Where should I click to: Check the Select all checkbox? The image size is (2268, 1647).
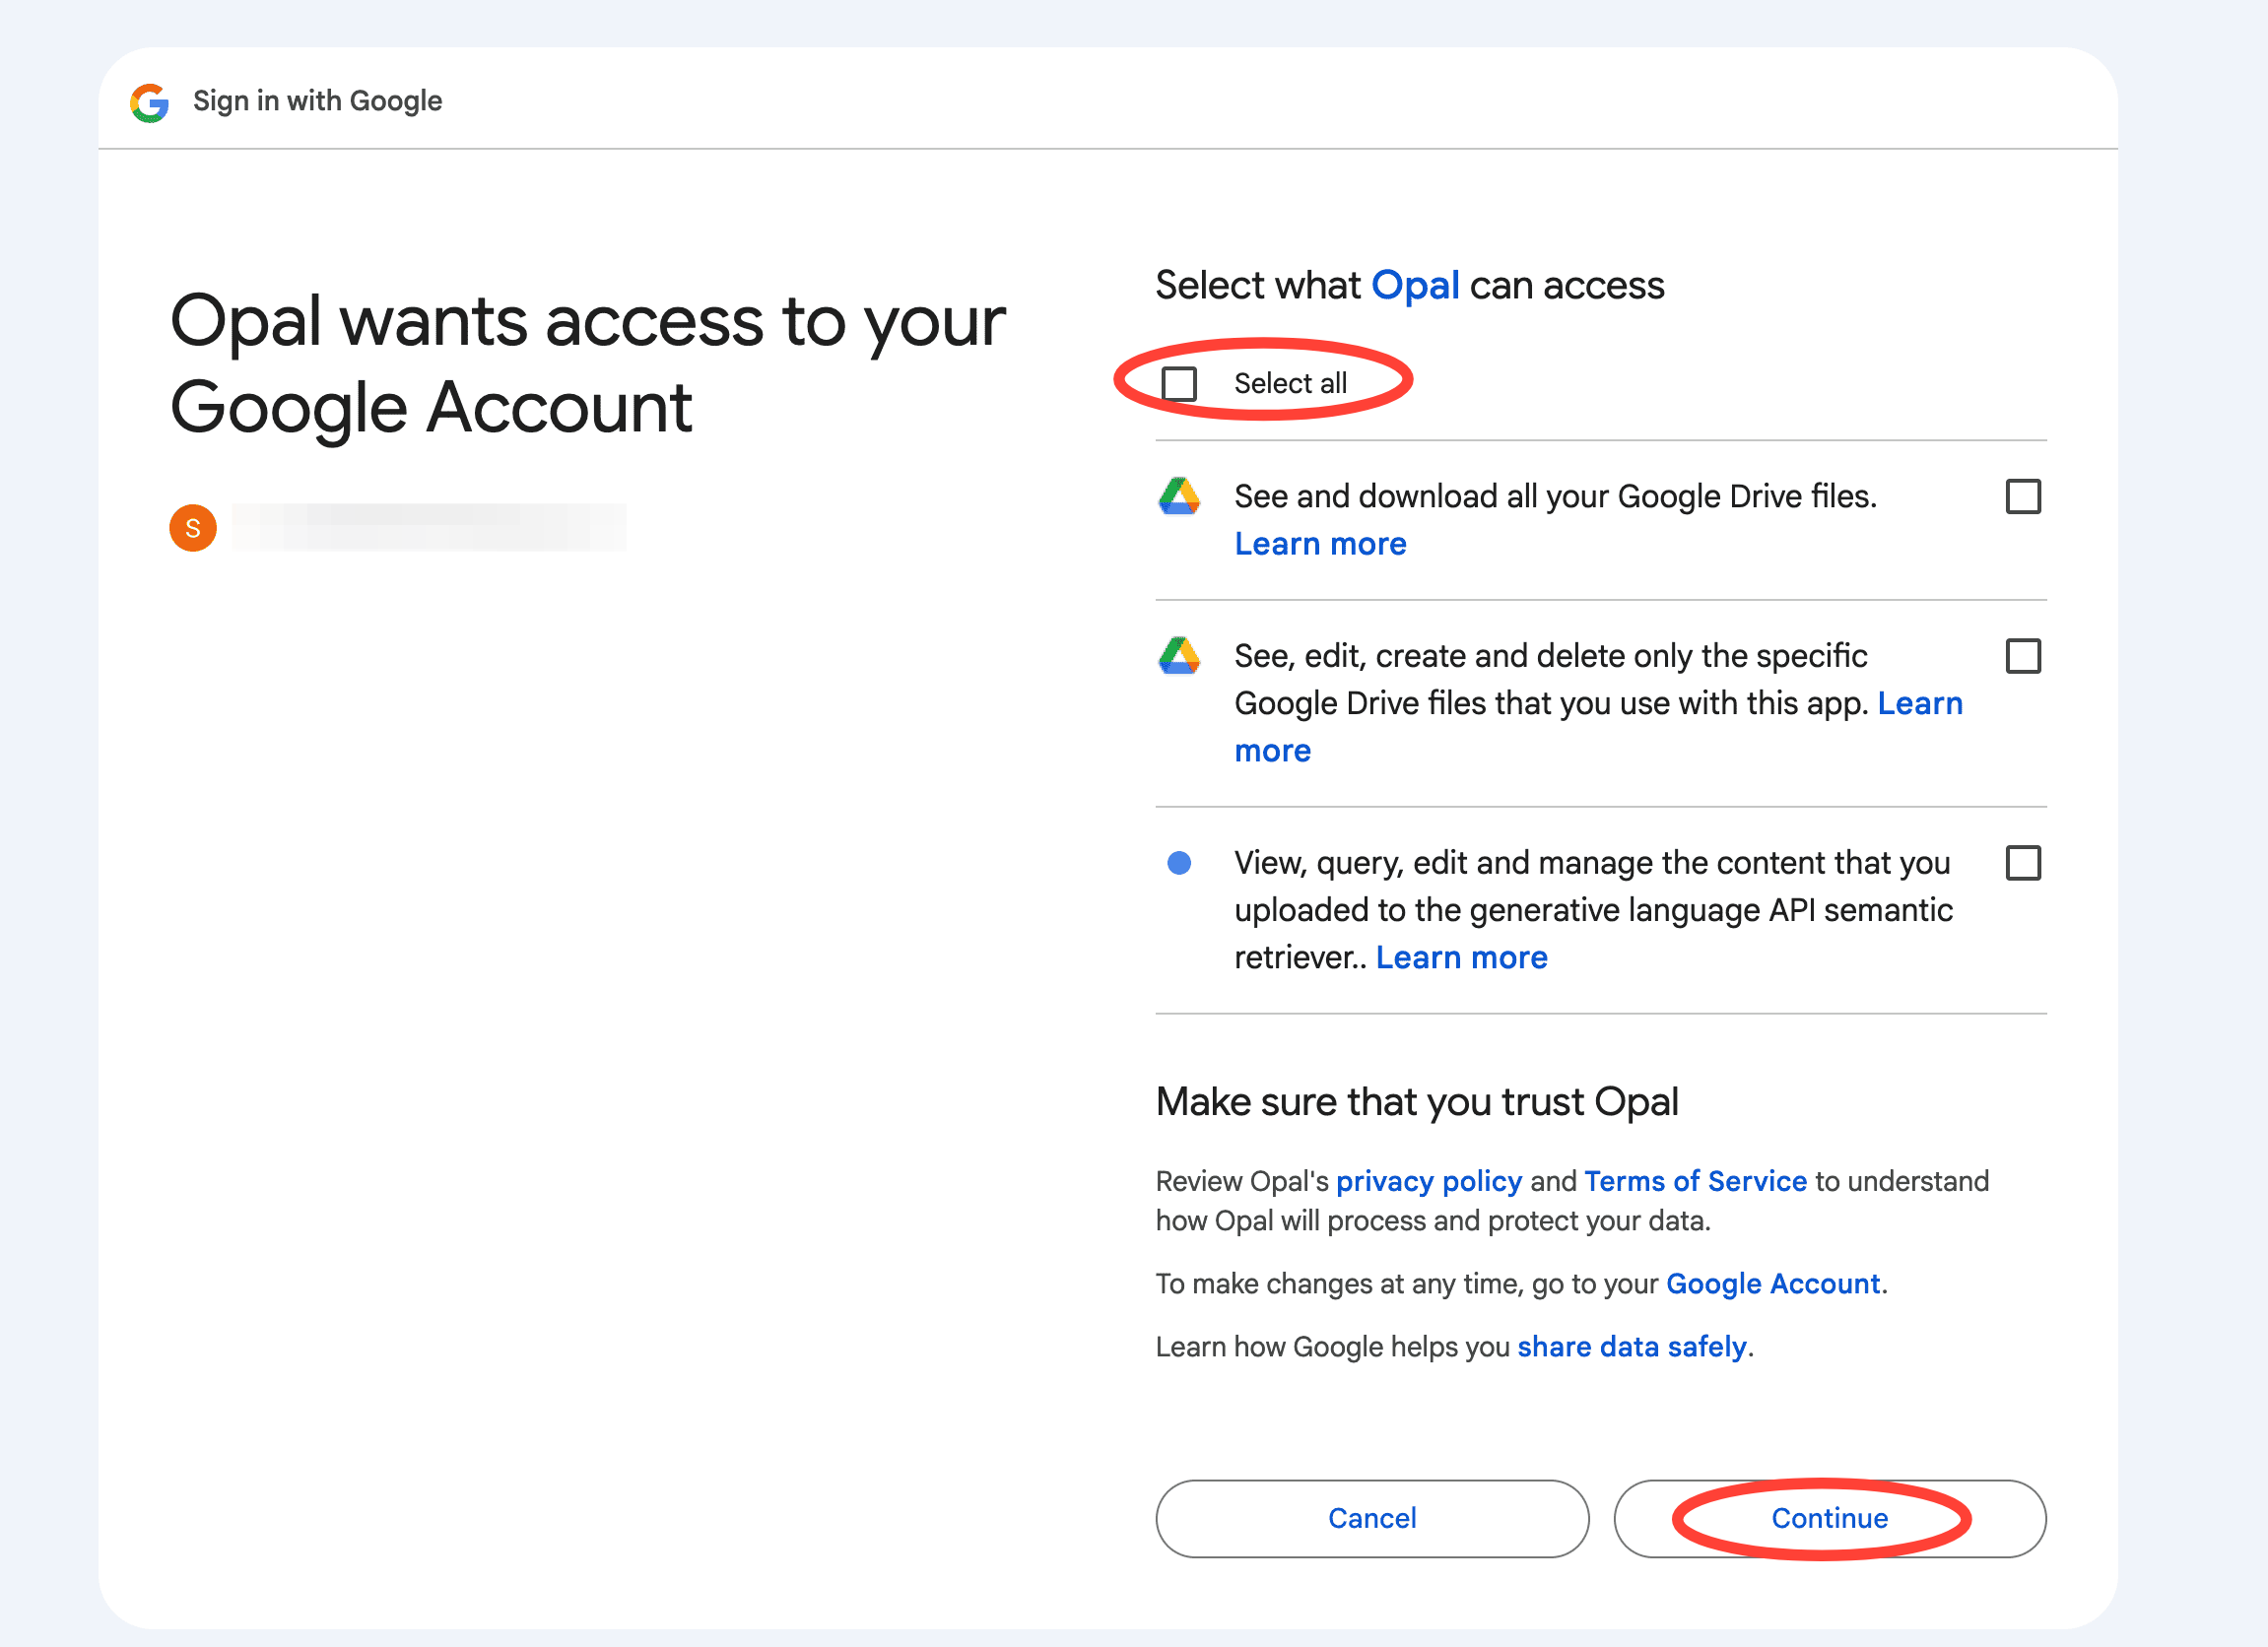(x=1179, y=383)
